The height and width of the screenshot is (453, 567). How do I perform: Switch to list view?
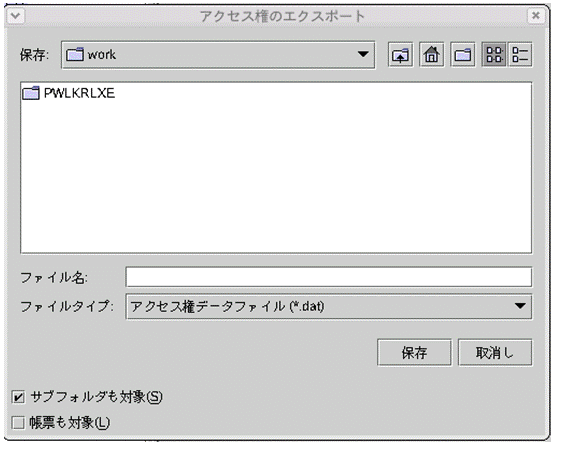pyautogui.click(x=494, y=55)
